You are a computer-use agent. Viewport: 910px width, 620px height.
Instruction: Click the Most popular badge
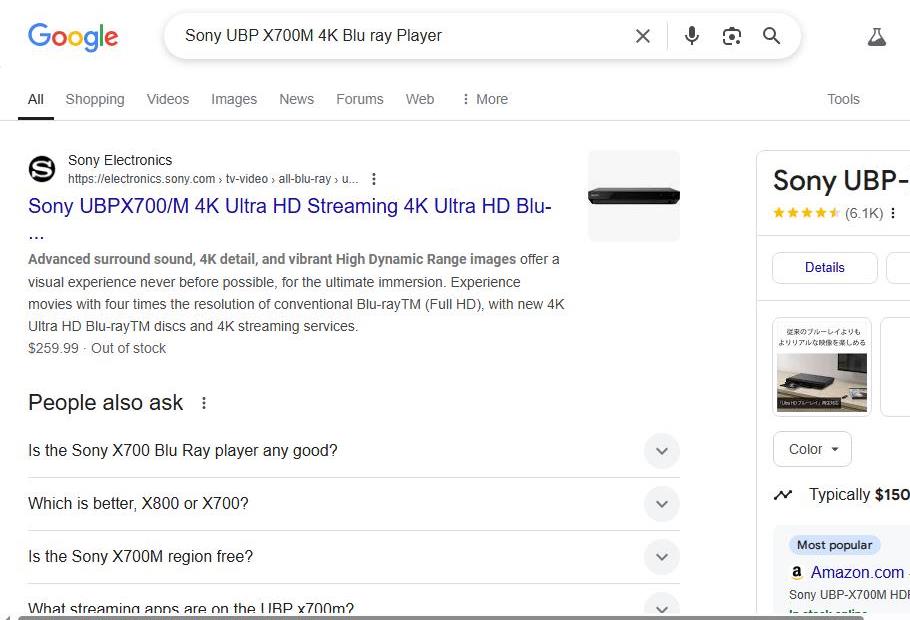(835, 545)
